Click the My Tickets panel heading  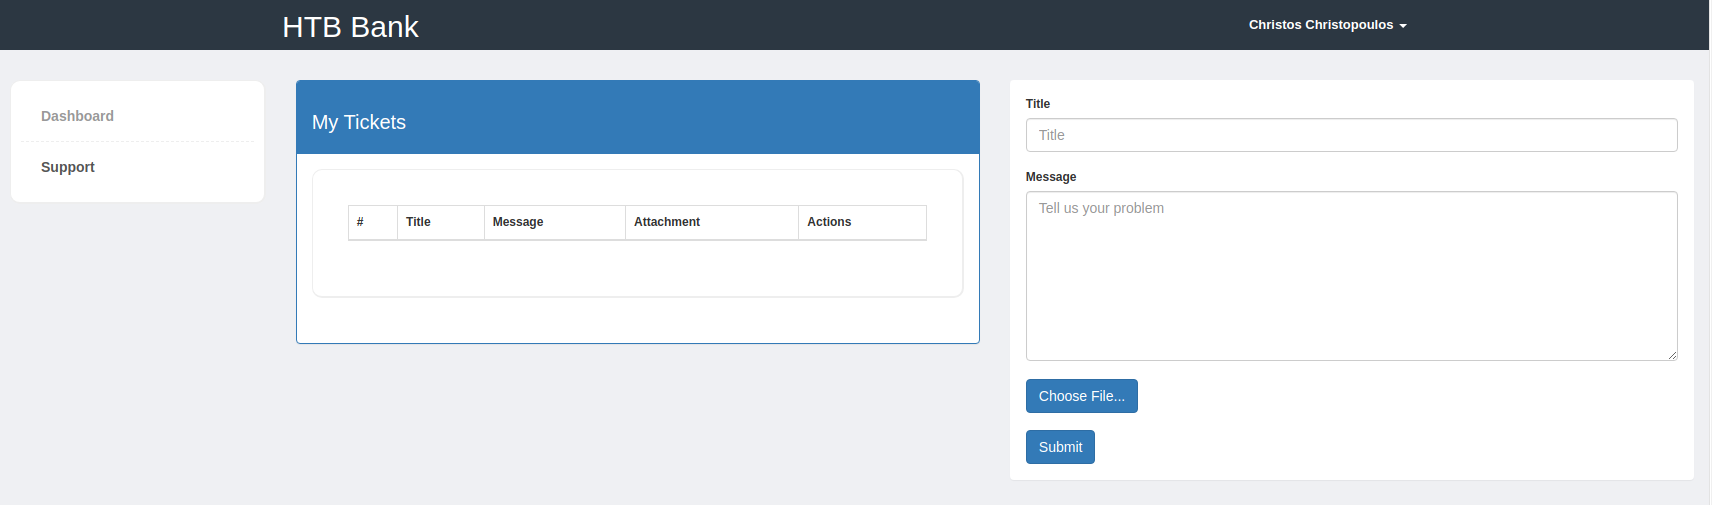[x=638, y=117]
